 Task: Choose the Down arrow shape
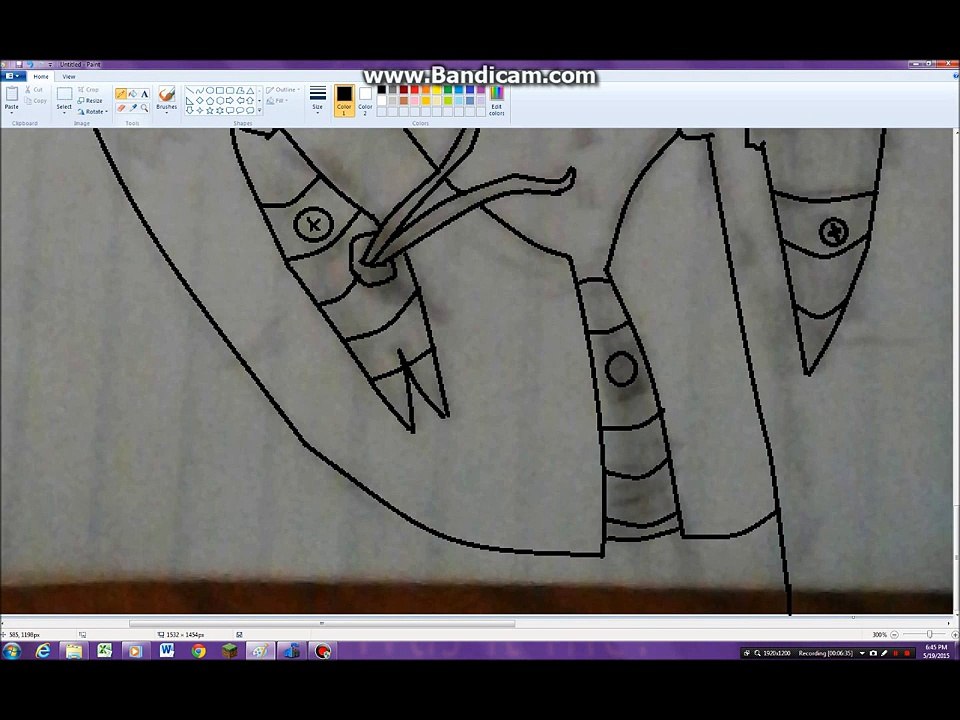coord(190,110)
